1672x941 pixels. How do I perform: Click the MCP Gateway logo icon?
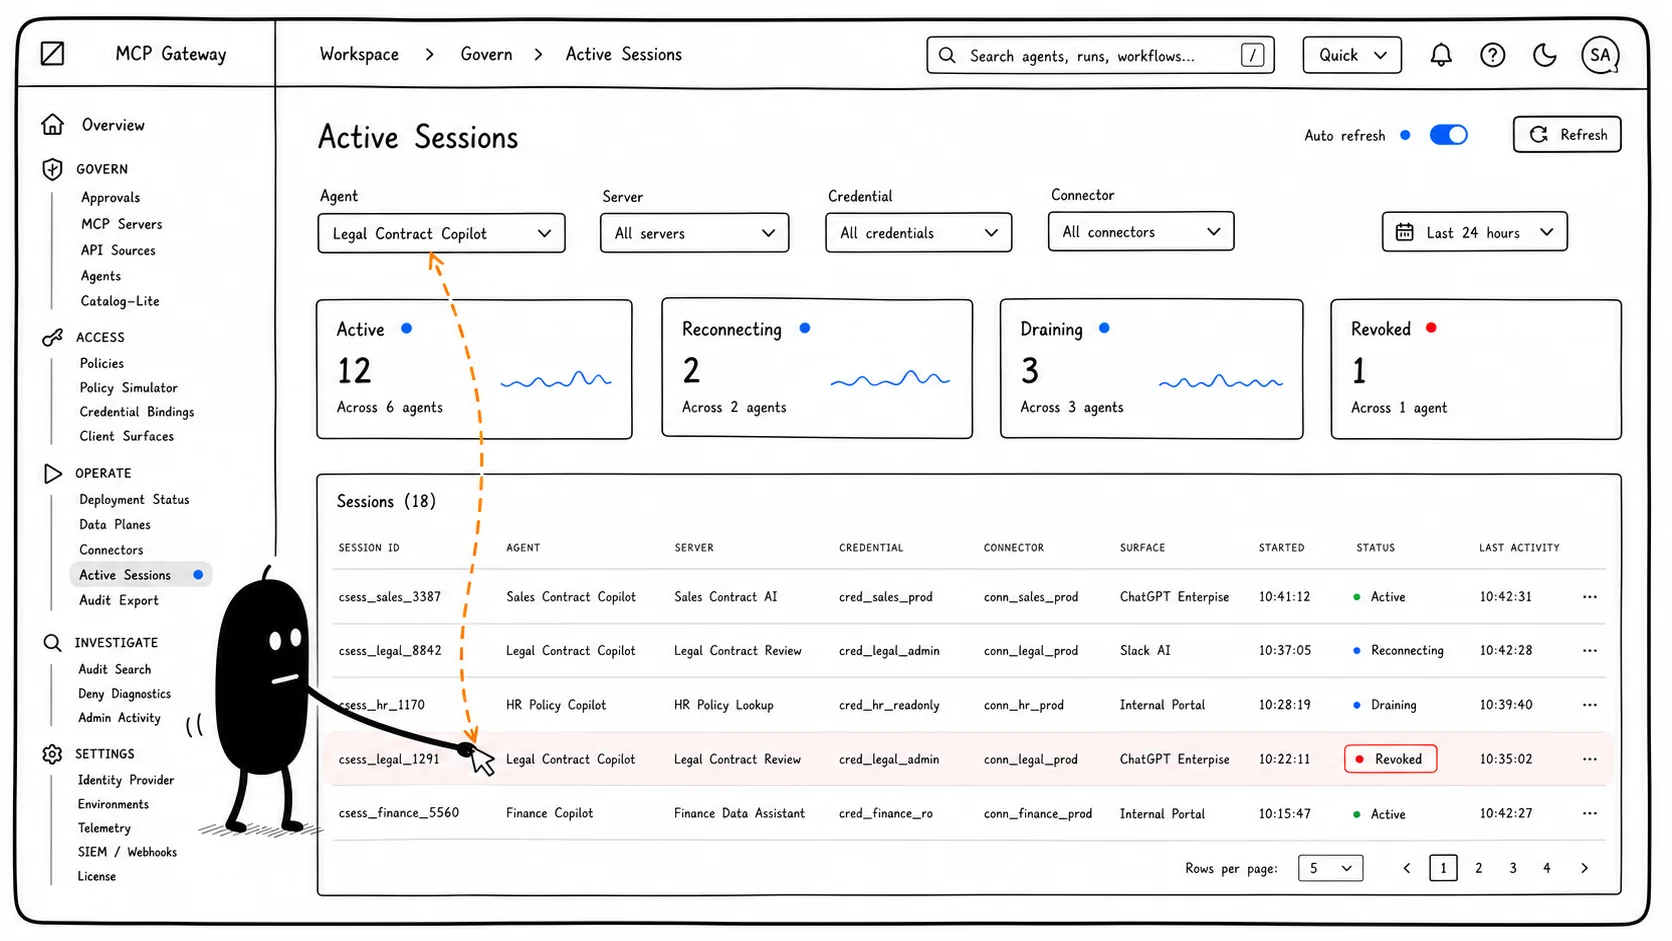(x=53, y=53)
